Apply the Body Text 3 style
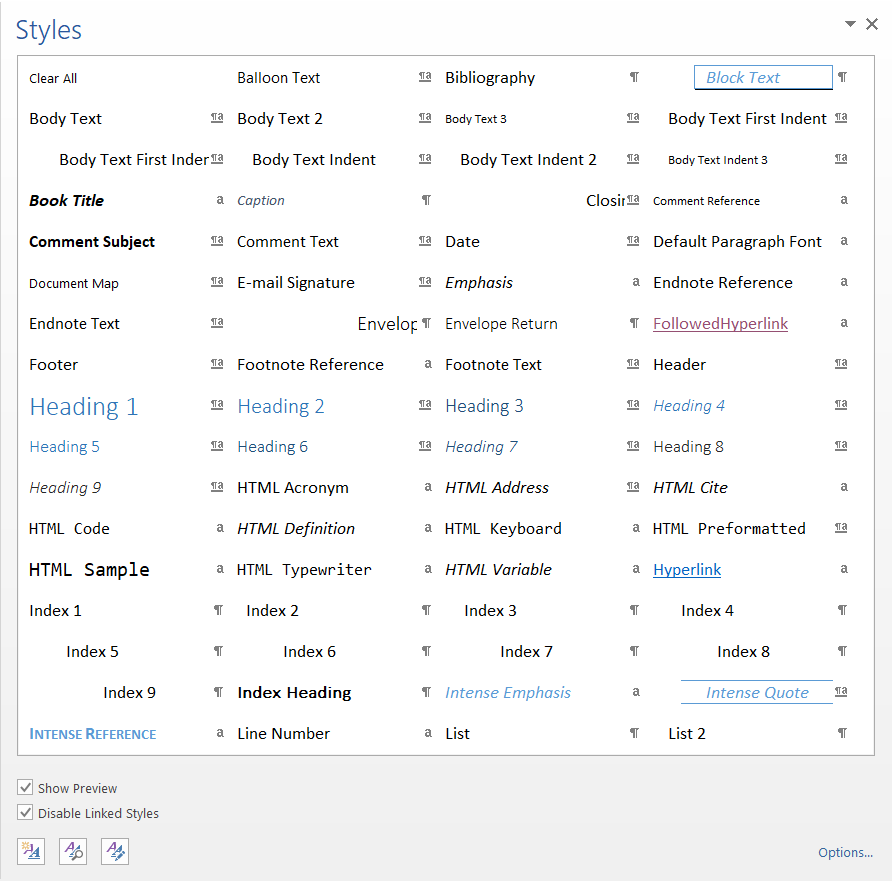 [x=476, y=119]
